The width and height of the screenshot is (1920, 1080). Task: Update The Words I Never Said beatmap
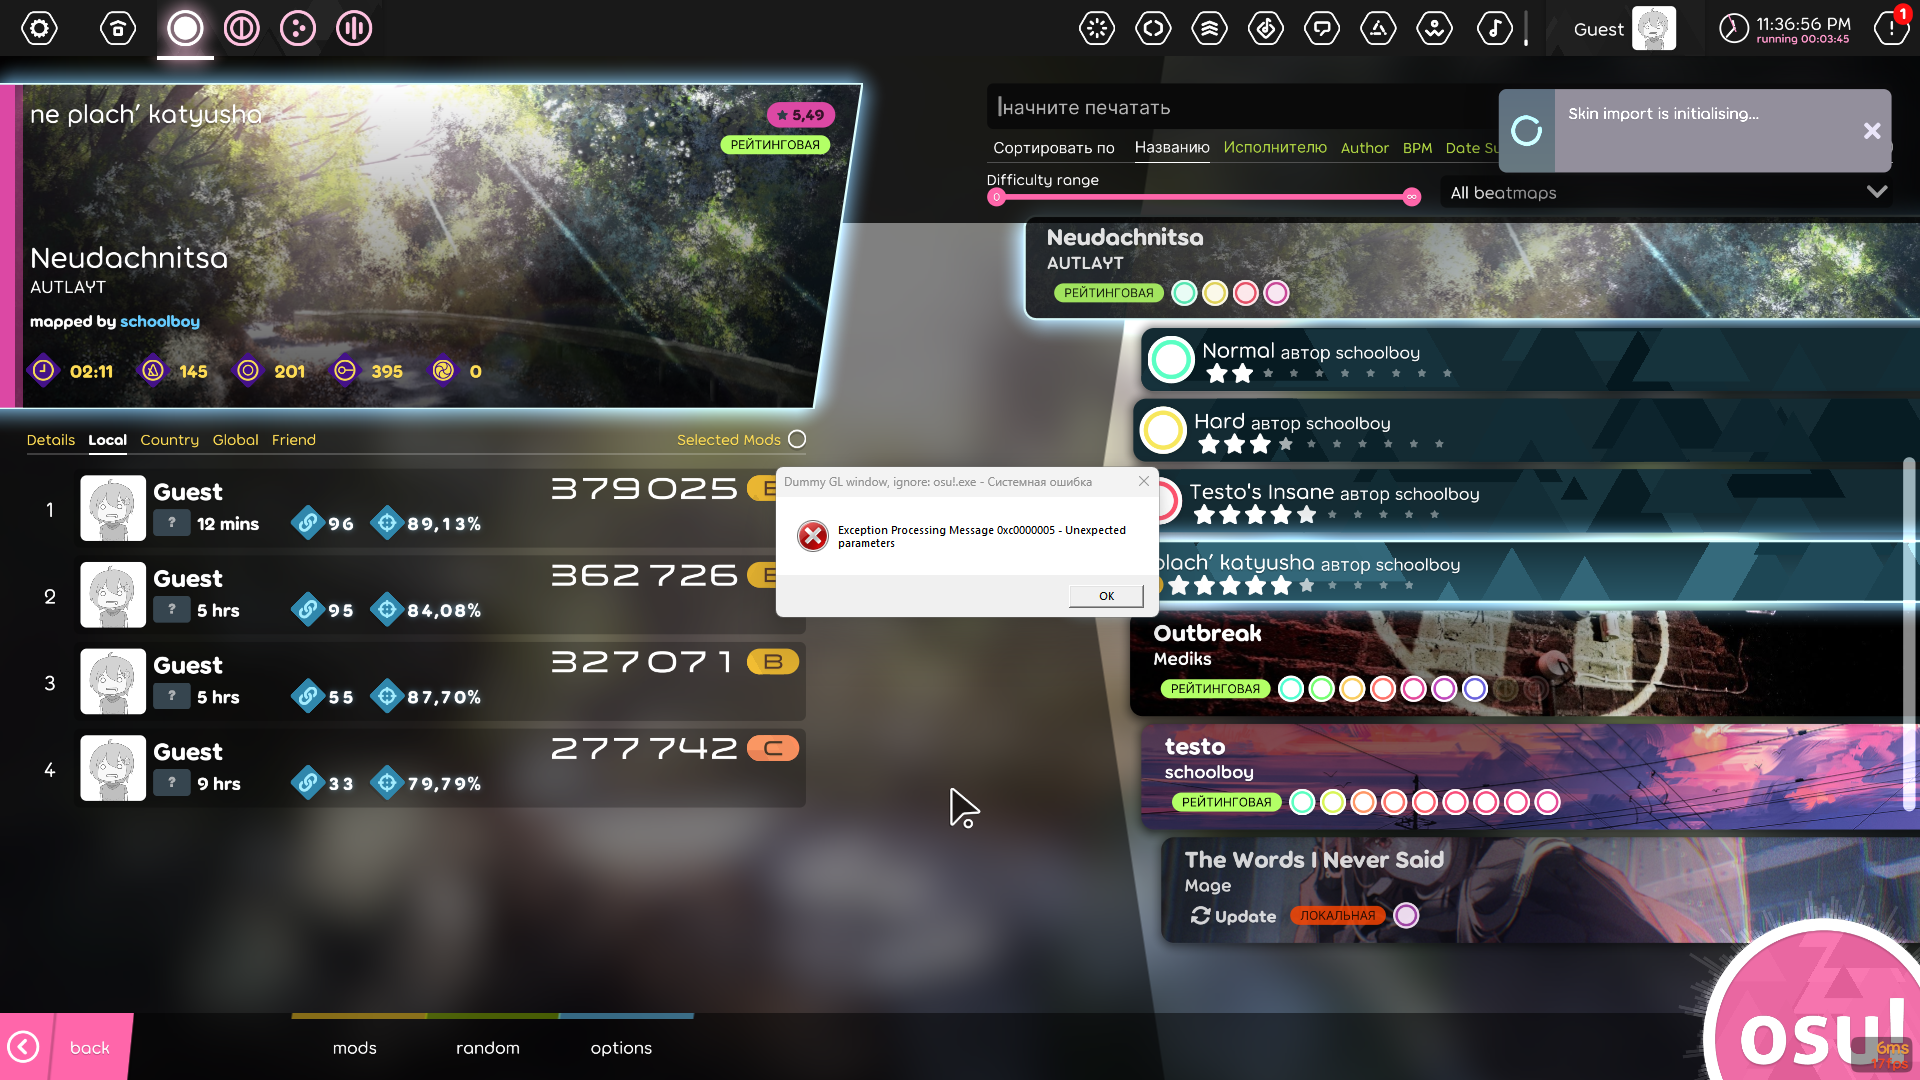click(x=1232, y=915)
